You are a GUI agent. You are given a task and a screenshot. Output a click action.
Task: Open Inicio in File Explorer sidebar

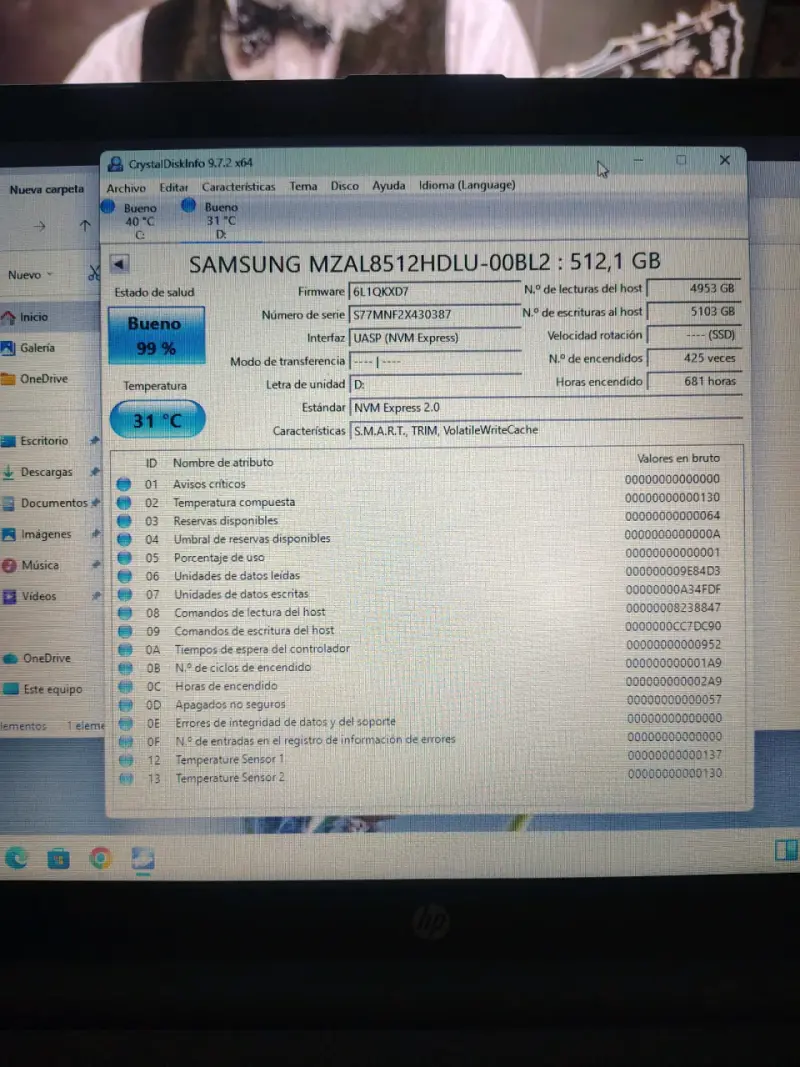click(34, 317)
